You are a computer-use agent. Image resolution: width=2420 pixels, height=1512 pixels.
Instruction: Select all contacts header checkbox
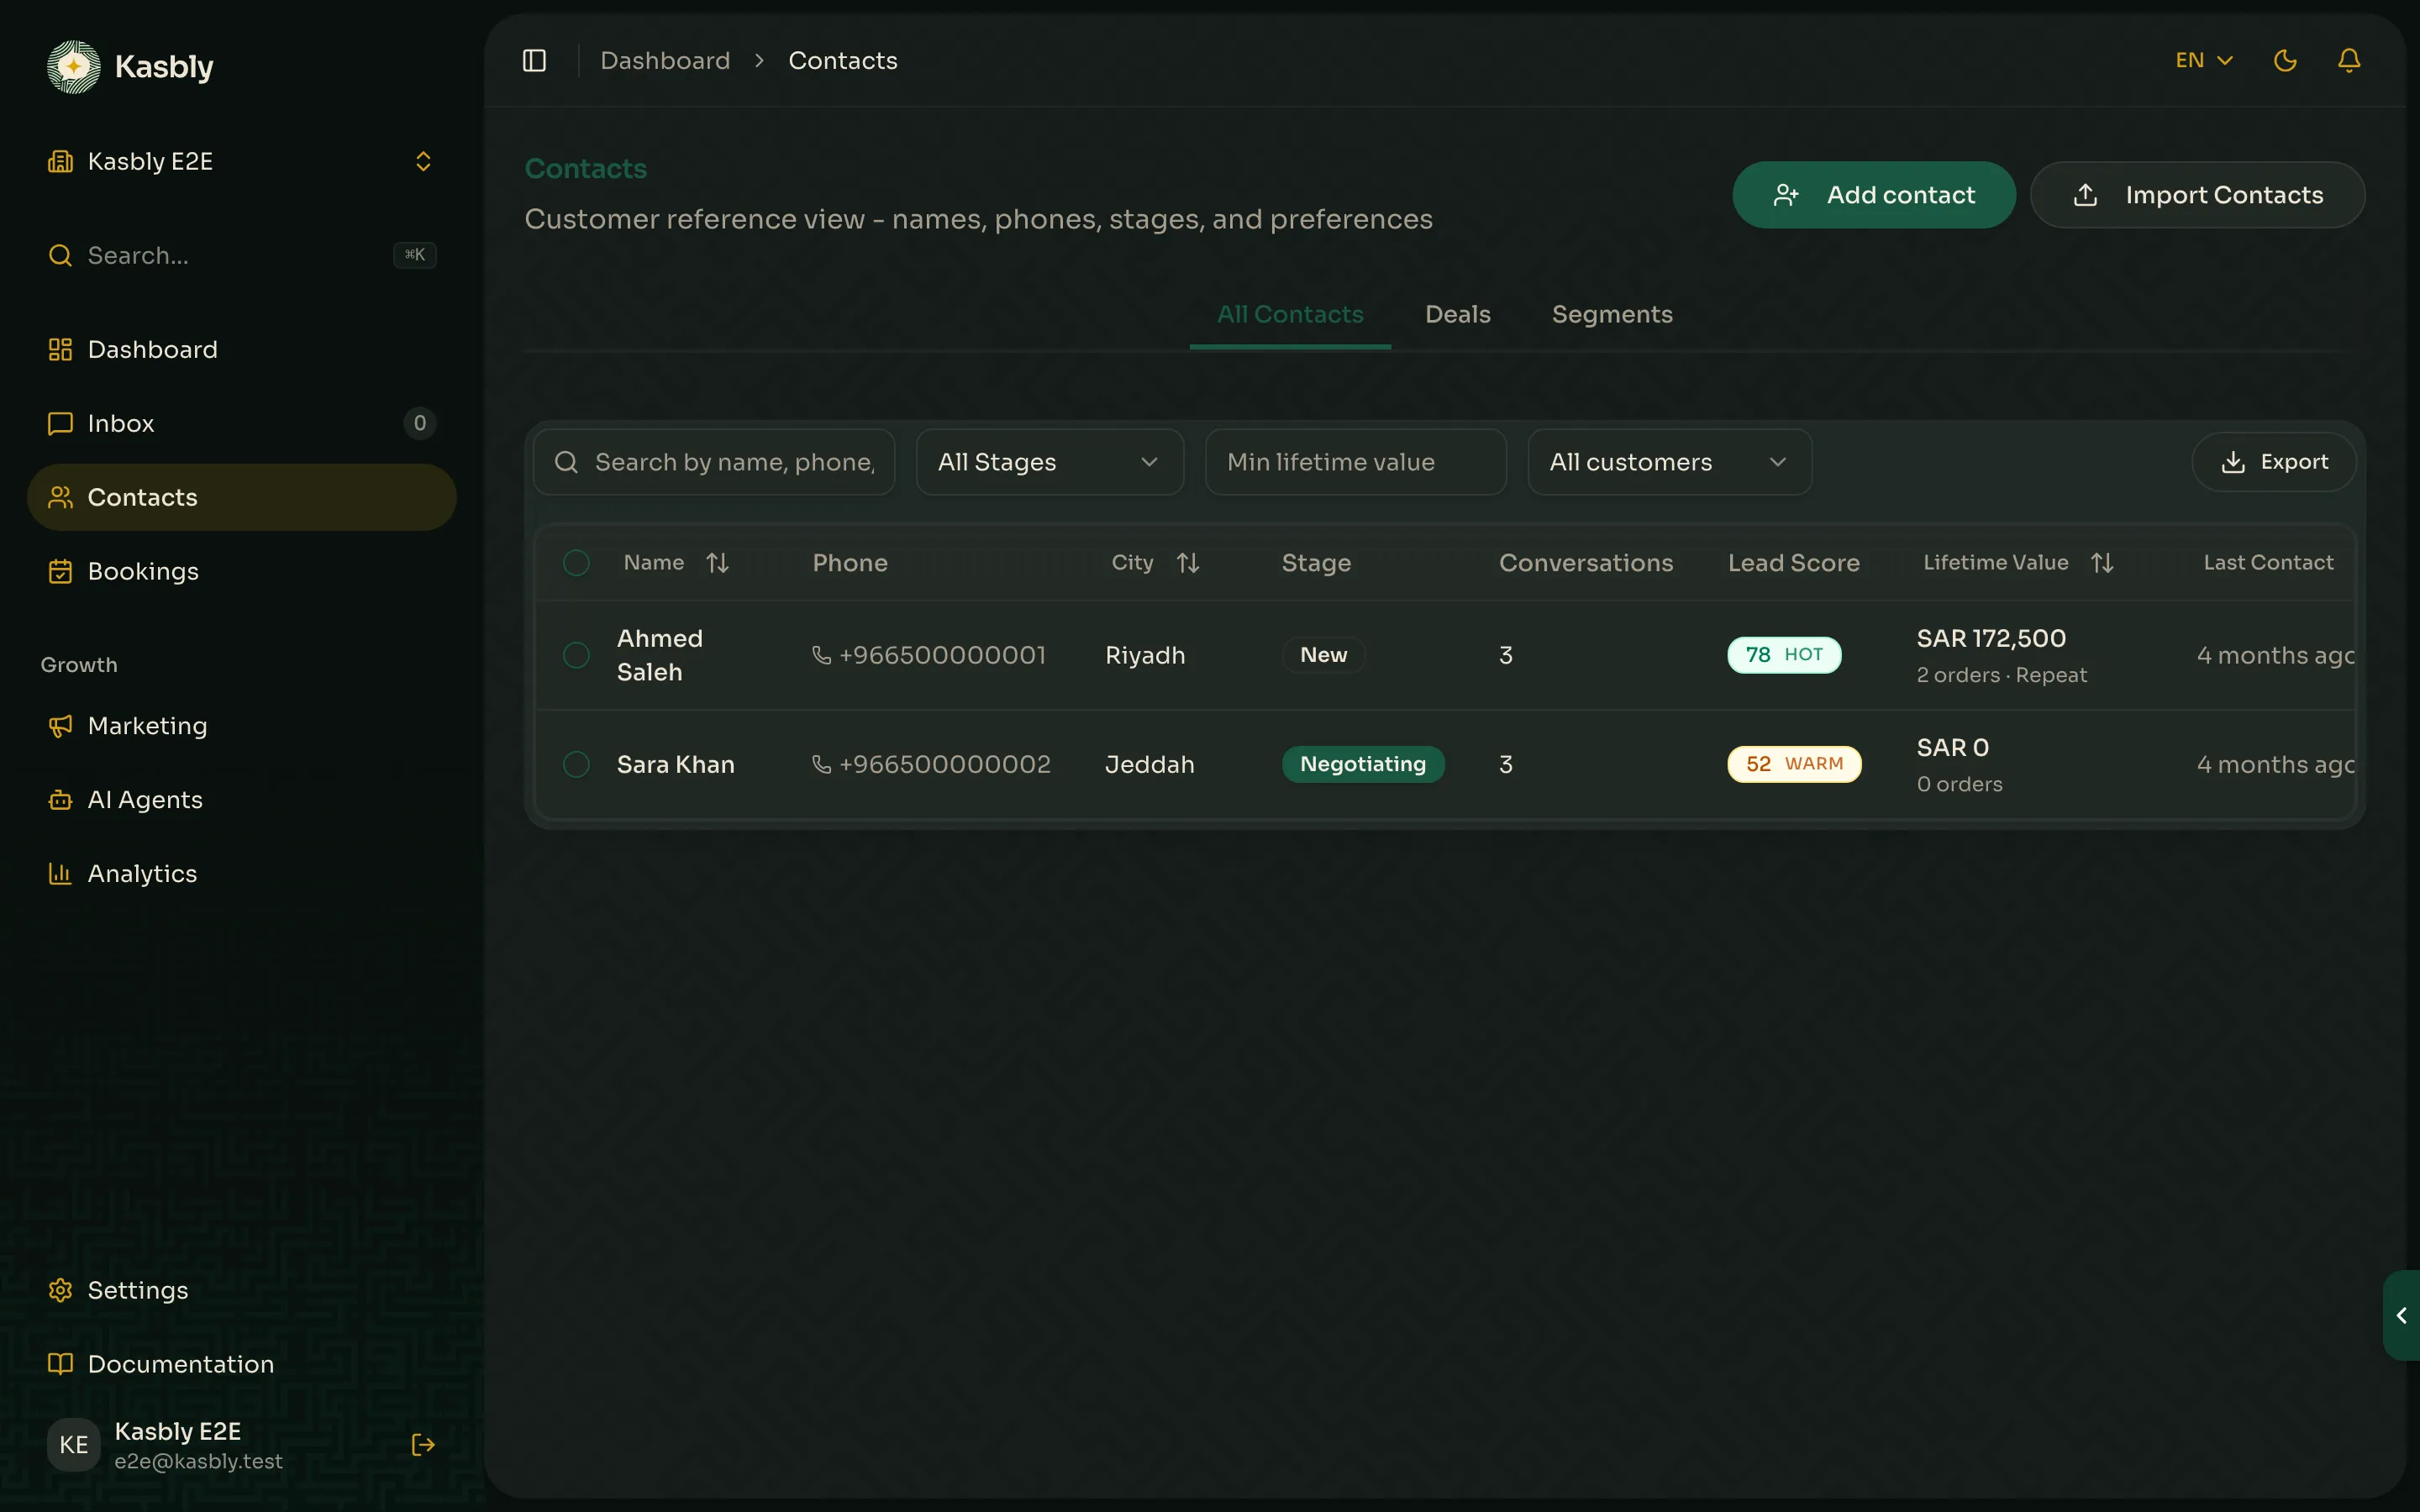point(576,563)
